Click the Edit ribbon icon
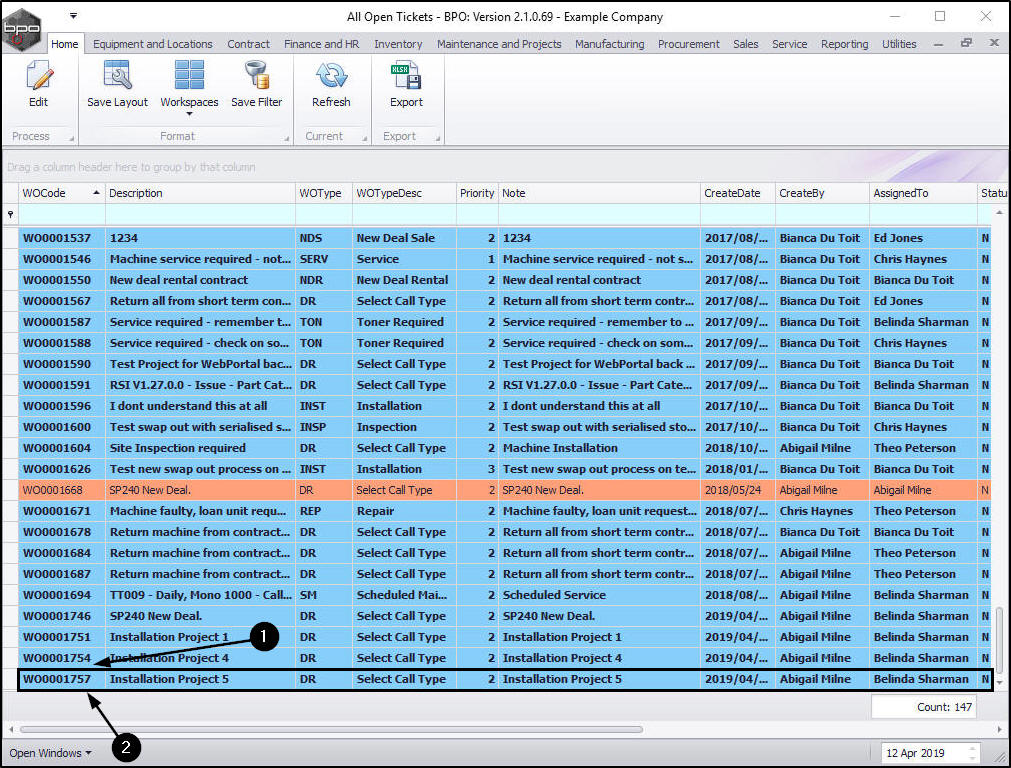Image resolution: width=1011 pixels, height=768 pixels. [38, 85]
